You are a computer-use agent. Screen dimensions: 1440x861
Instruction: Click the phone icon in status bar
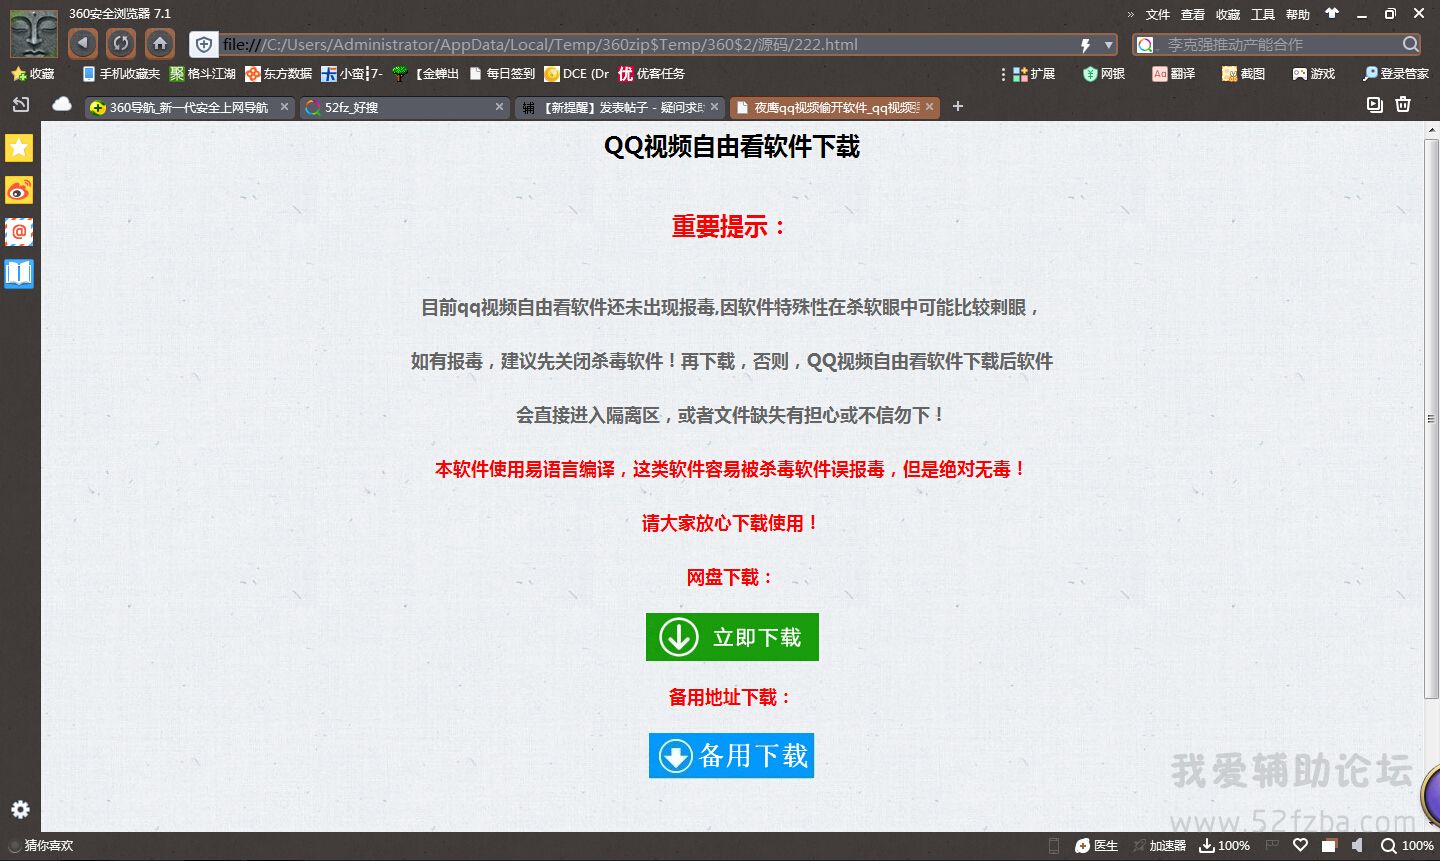[1053, 846]
